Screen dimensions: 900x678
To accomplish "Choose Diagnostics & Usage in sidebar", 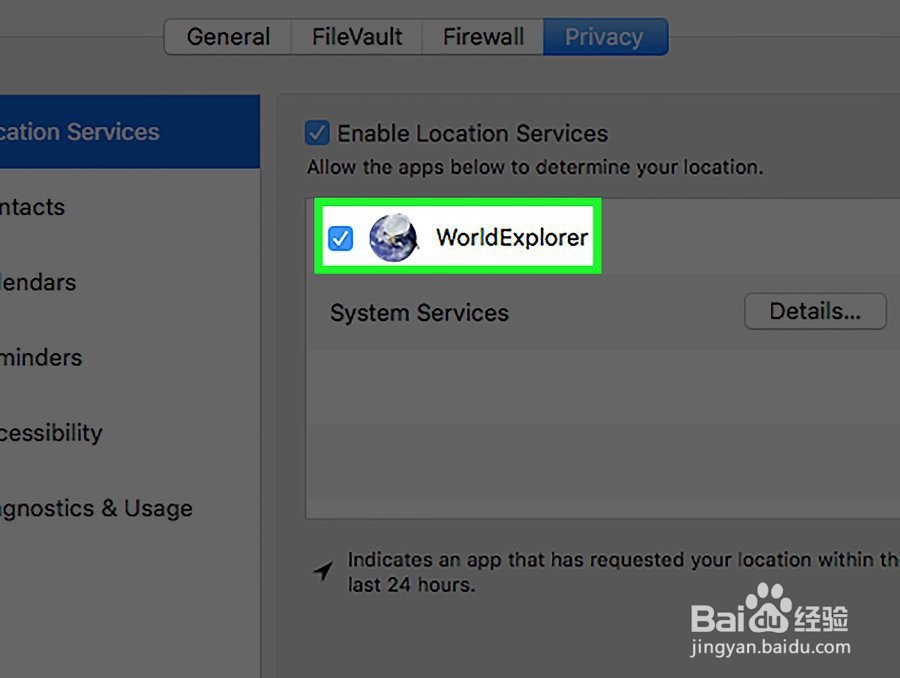I will pos(130,508).
